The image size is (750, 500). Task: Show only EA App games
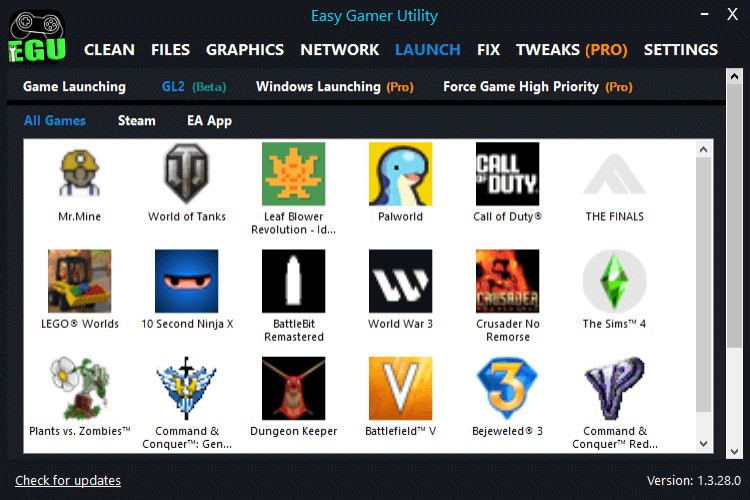210,121
